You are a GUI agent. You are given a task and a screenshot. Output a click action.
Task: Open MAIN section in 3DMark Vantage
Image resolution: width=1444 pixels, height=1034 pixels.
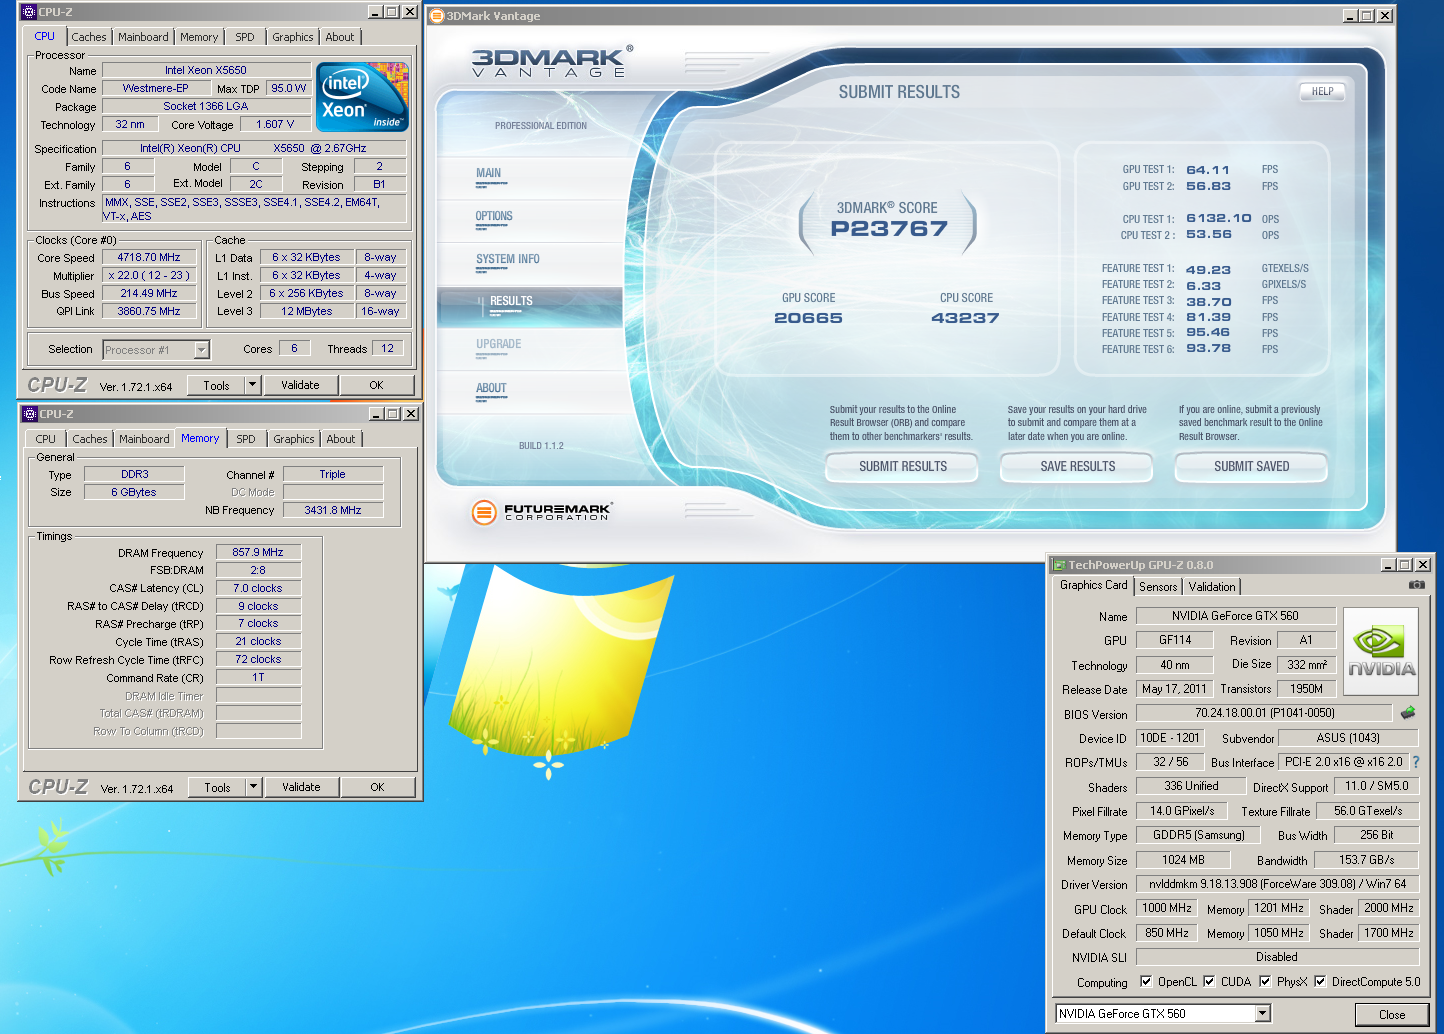point(489,173)
